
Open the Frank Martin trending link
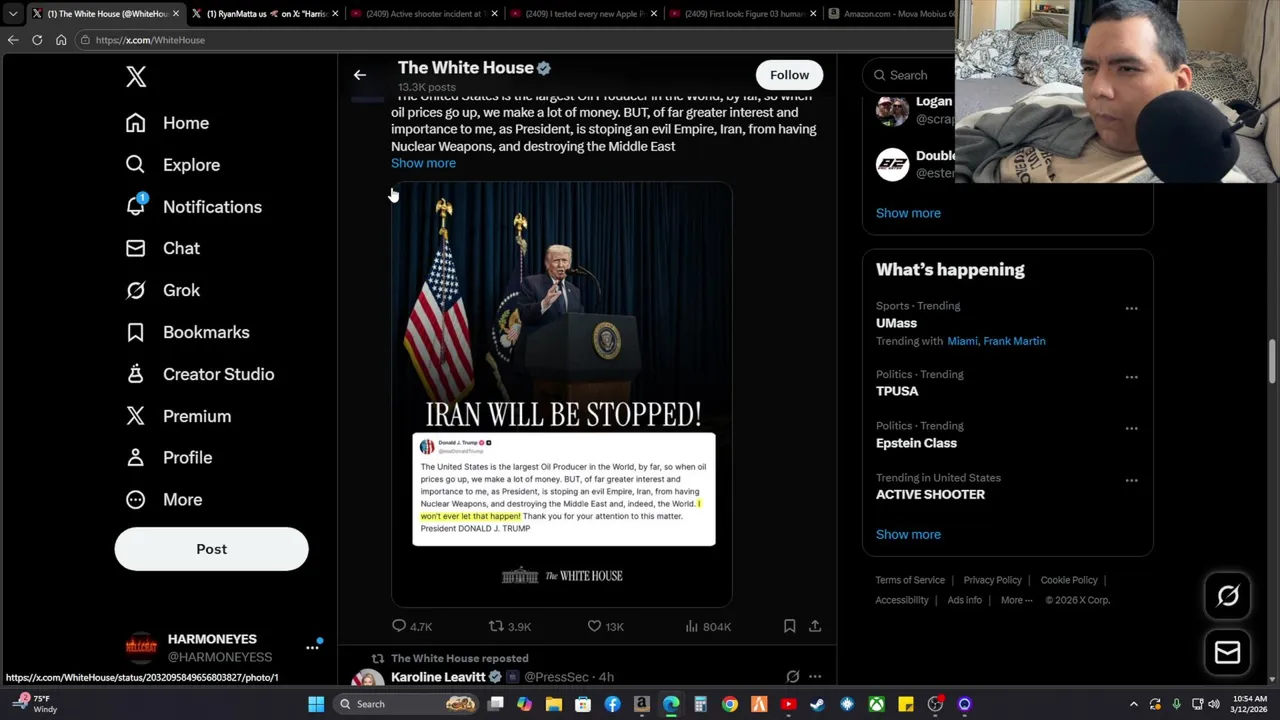pyautogui.click(x=1014, y=341)
